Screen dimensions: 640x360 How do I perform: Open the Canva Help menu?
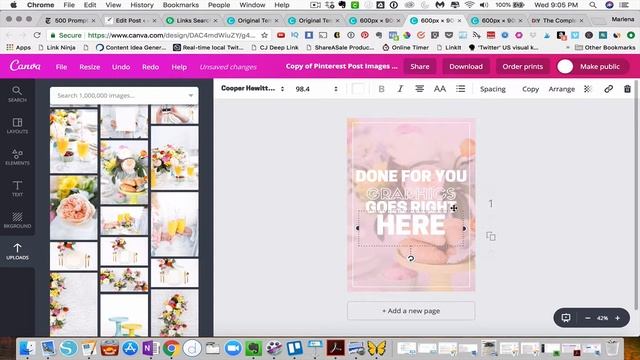(179, 67)
